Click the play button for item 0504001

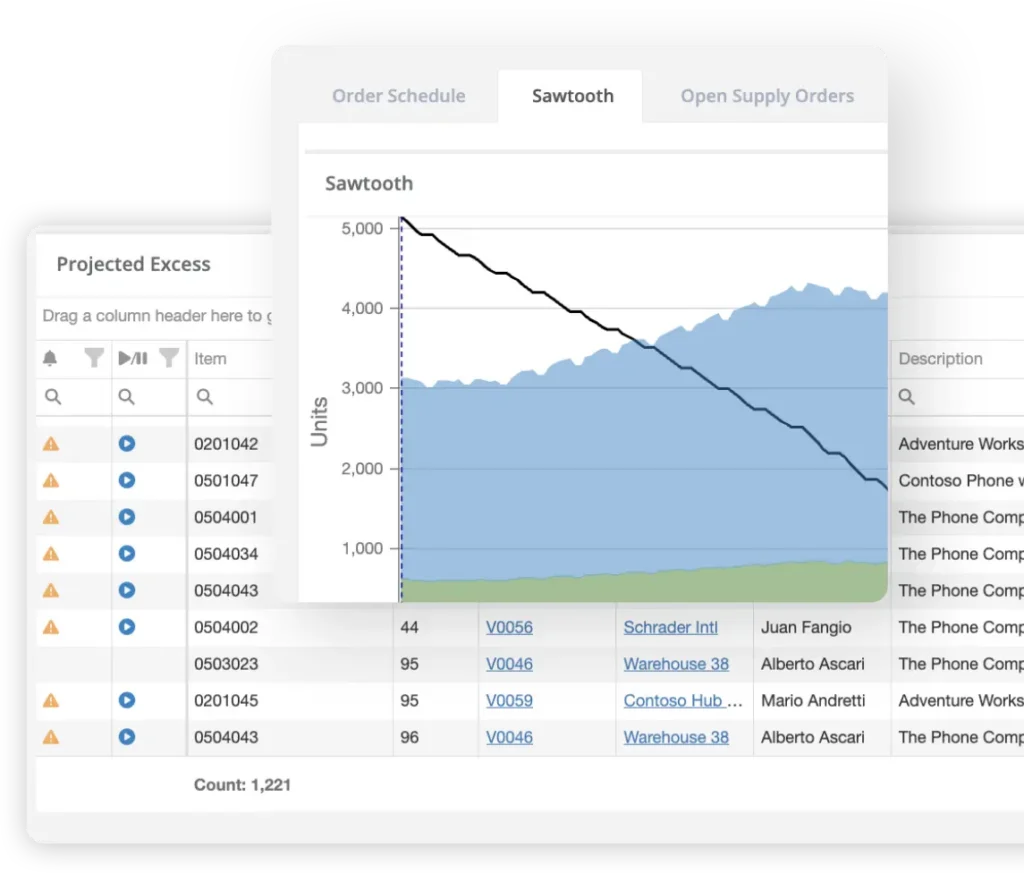coord(127,516)
